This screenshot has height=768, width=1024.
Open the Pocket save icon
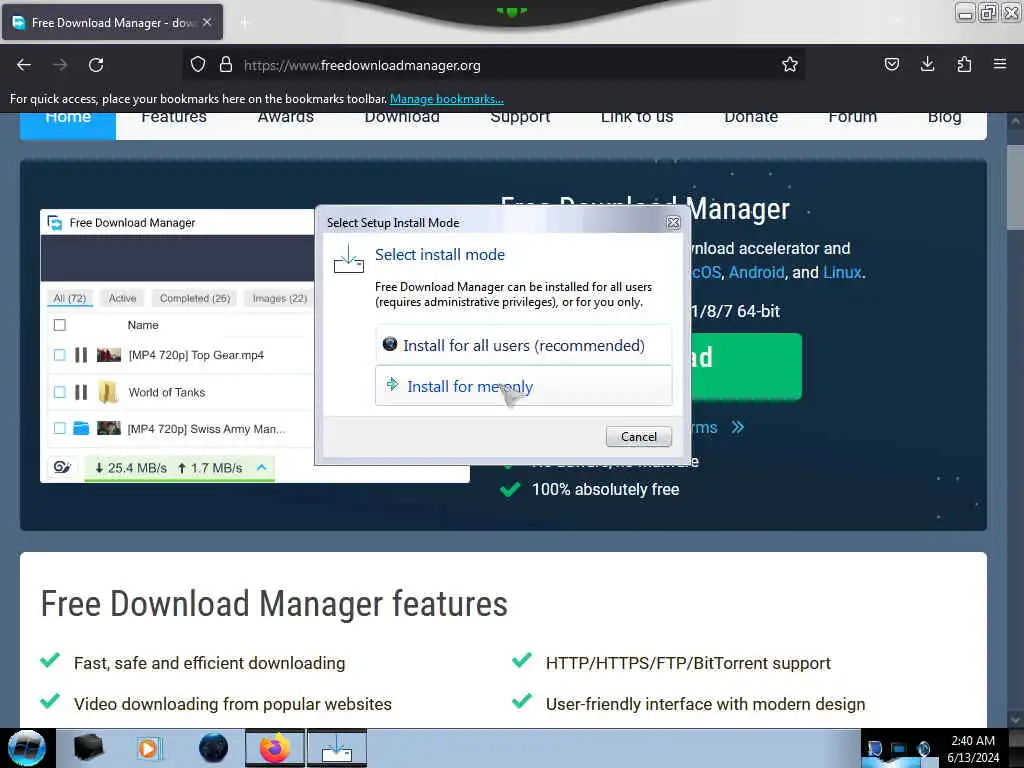pos(891,65)
